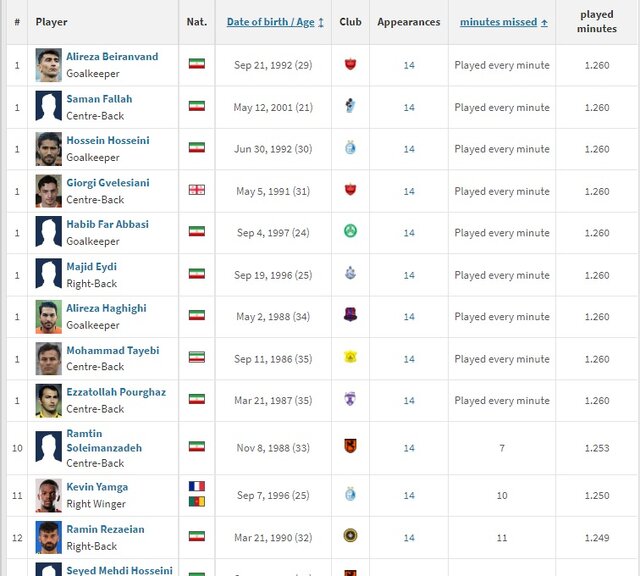Click Alireza Haghighi's player photo thumbnail
Image resolution: width=640 pixels, height=576 pixels.
point(48,316)
